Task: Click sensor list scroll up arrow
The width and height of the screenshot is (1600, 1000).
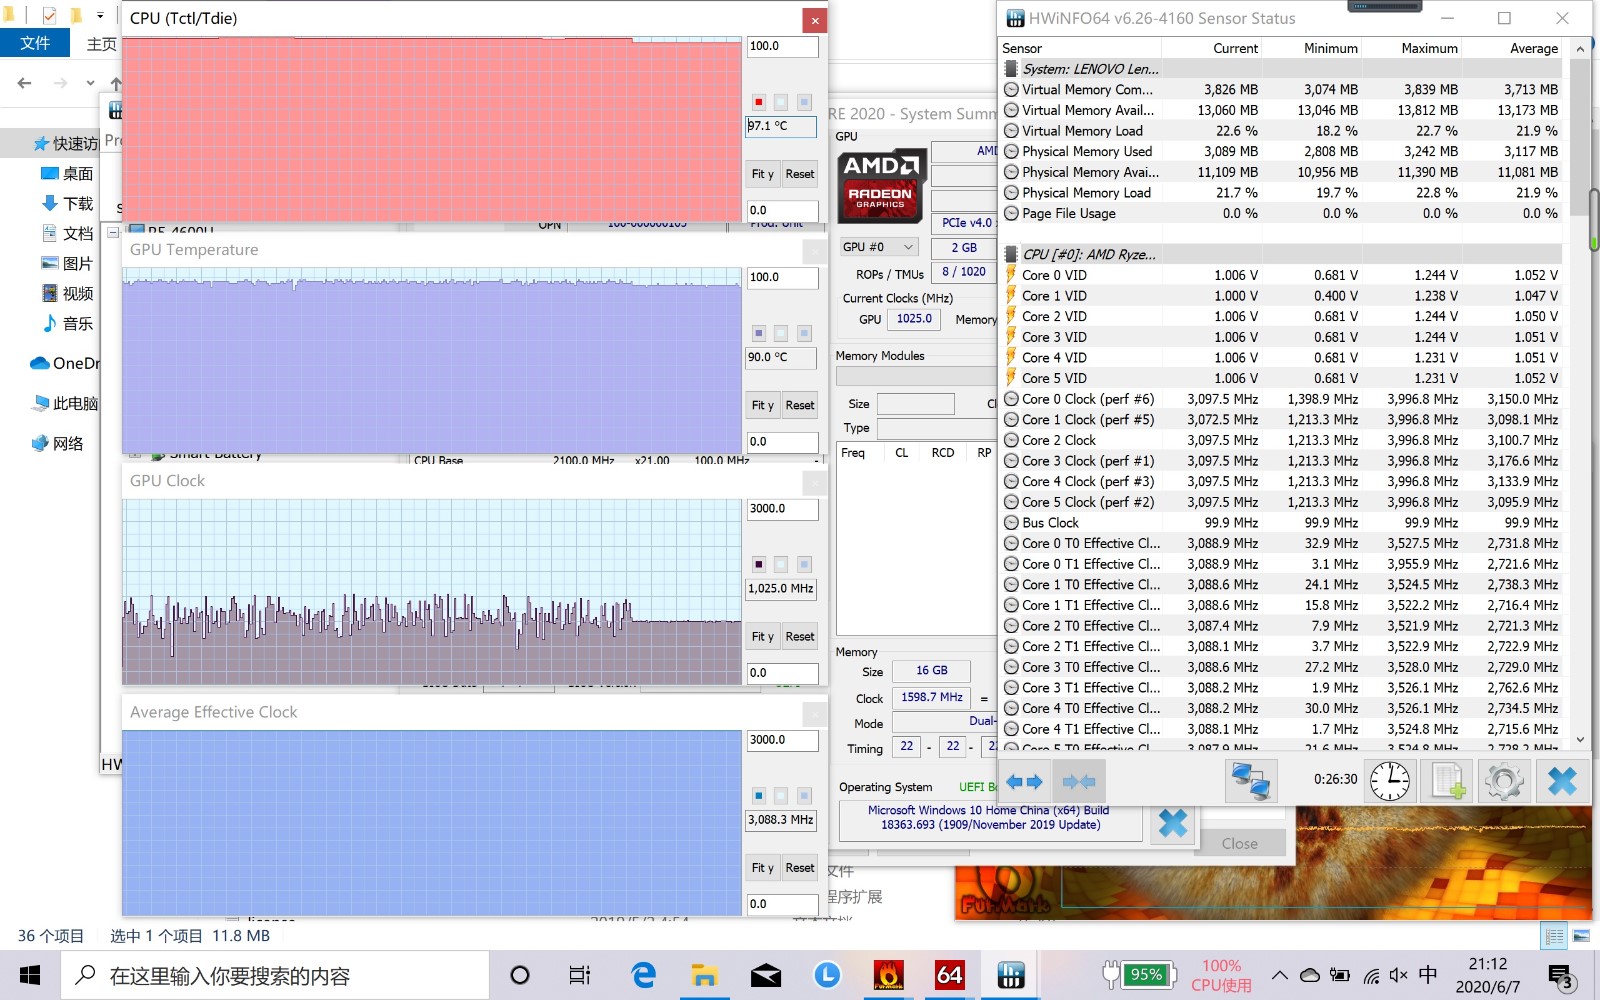Action: (1580, 48)
